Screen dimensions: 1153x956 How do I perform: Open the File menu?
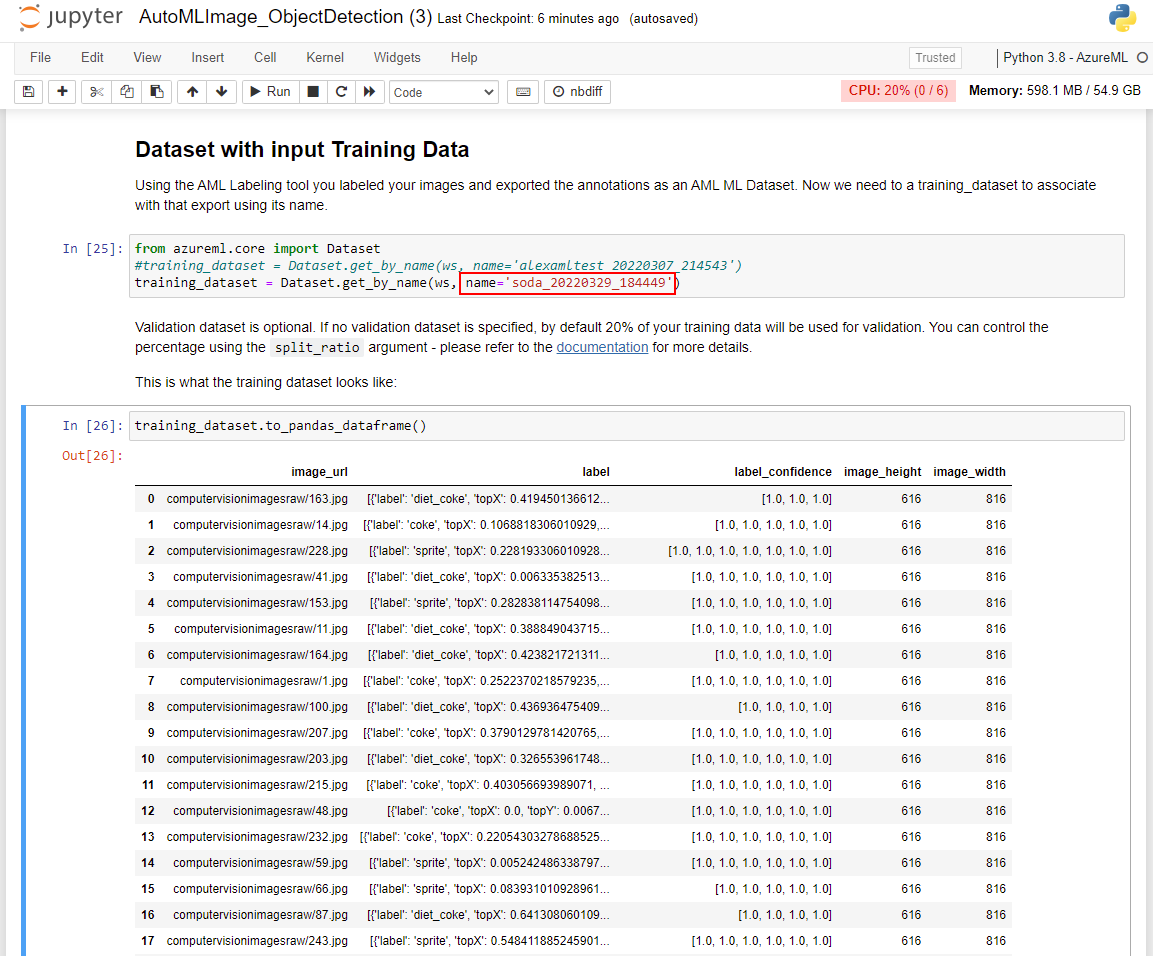(x=40, y=57)
